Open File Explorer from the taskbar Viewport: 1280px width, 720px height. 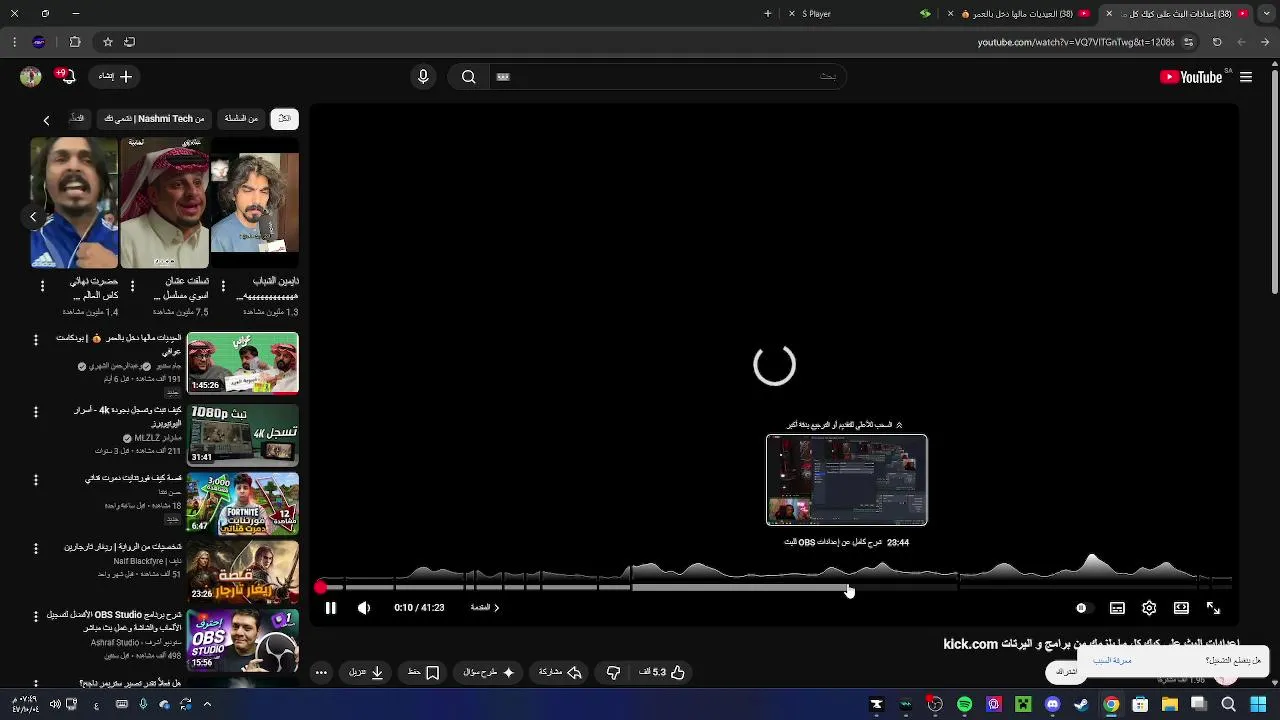(1169, 705)
